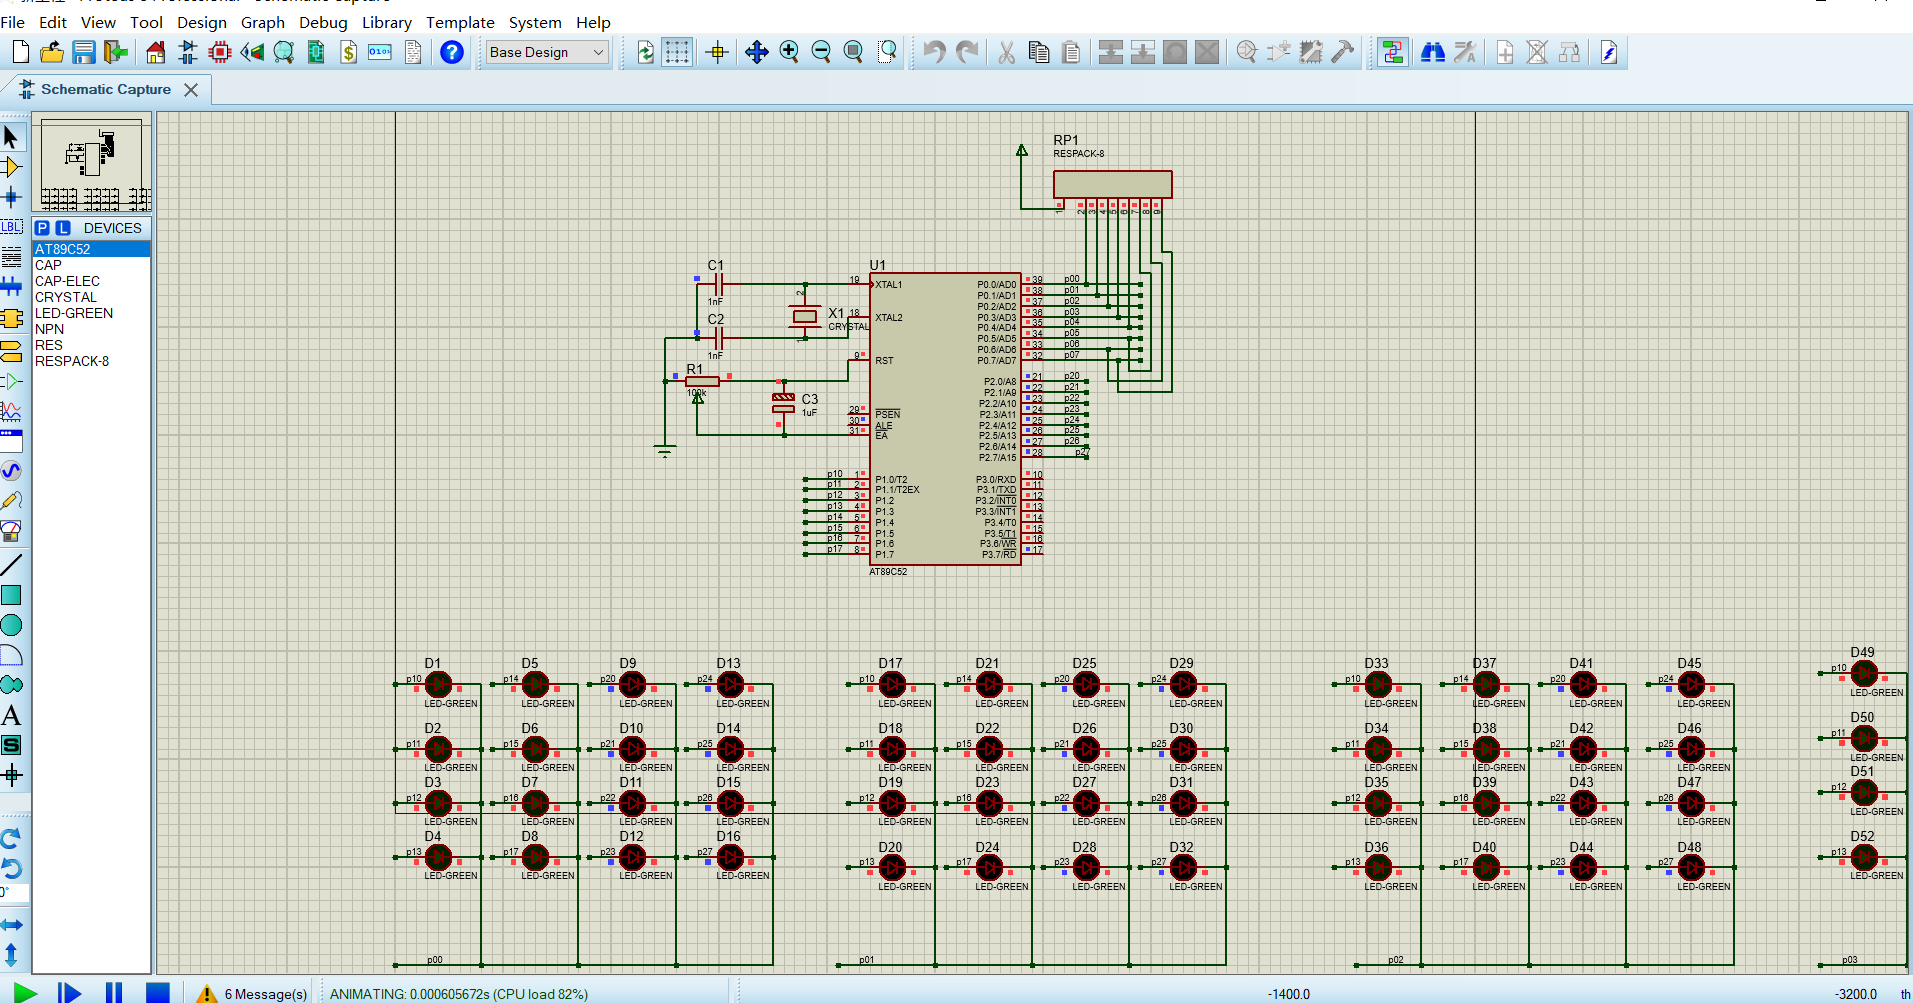
Task: Click the P pick devices button
Action: (x=43, y=228)
